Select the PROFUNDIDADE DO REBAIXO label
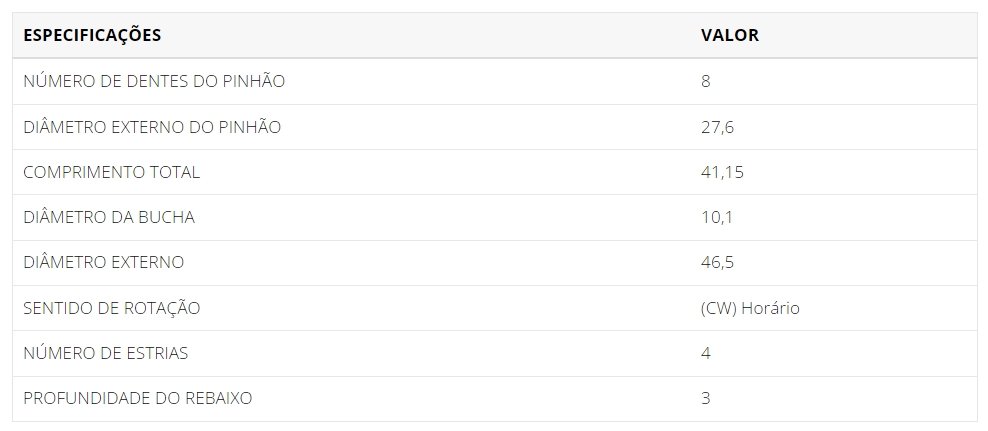988x431 pixels. [x=137, y=398]
